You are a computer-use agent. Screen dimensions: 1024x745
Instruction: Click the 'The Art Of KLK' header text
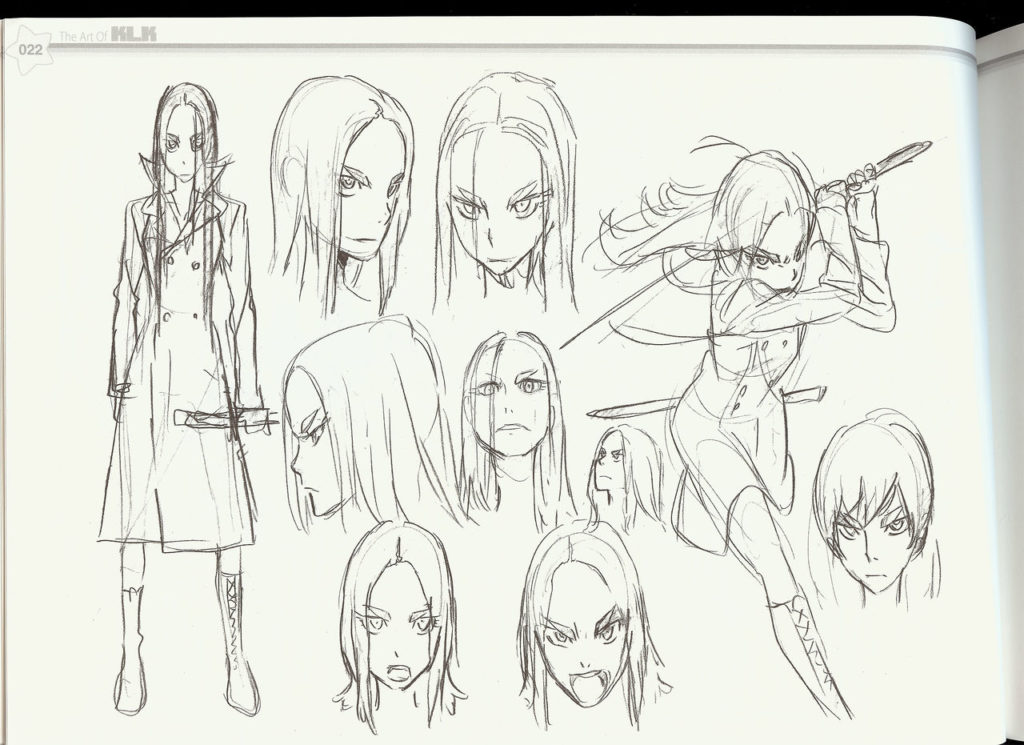107,37
